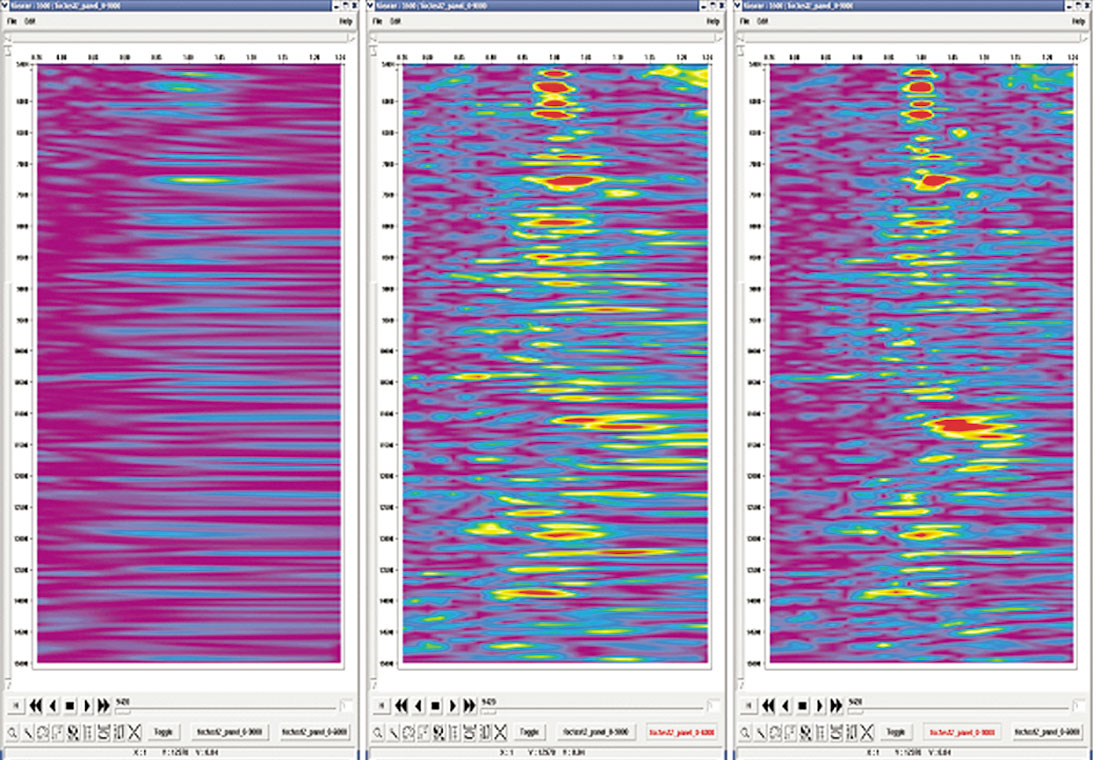Click the zoom magnifier tool in the right window

tap(746, 733)
